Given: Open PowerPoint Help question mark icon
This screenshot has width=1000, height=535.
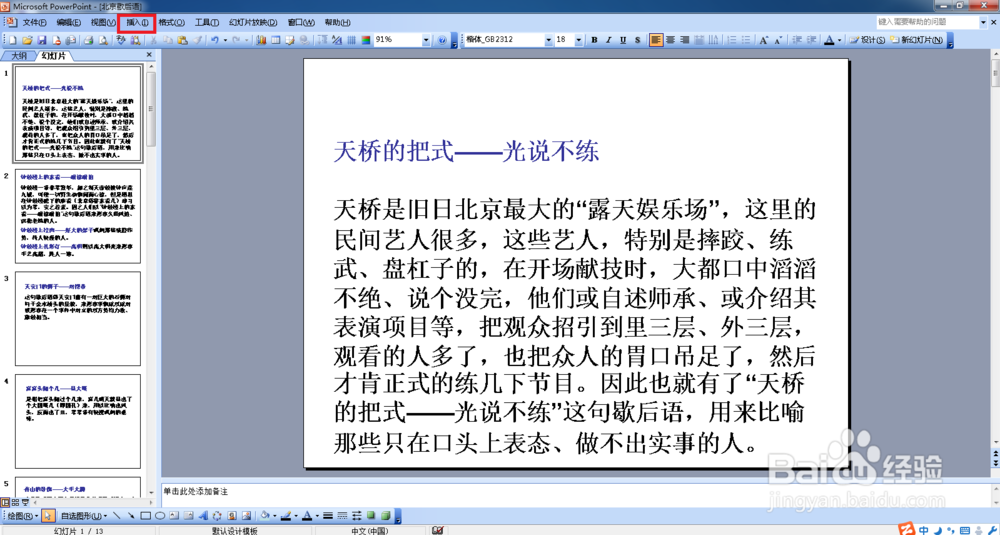Looking at the screenshot, I should 442,40.
